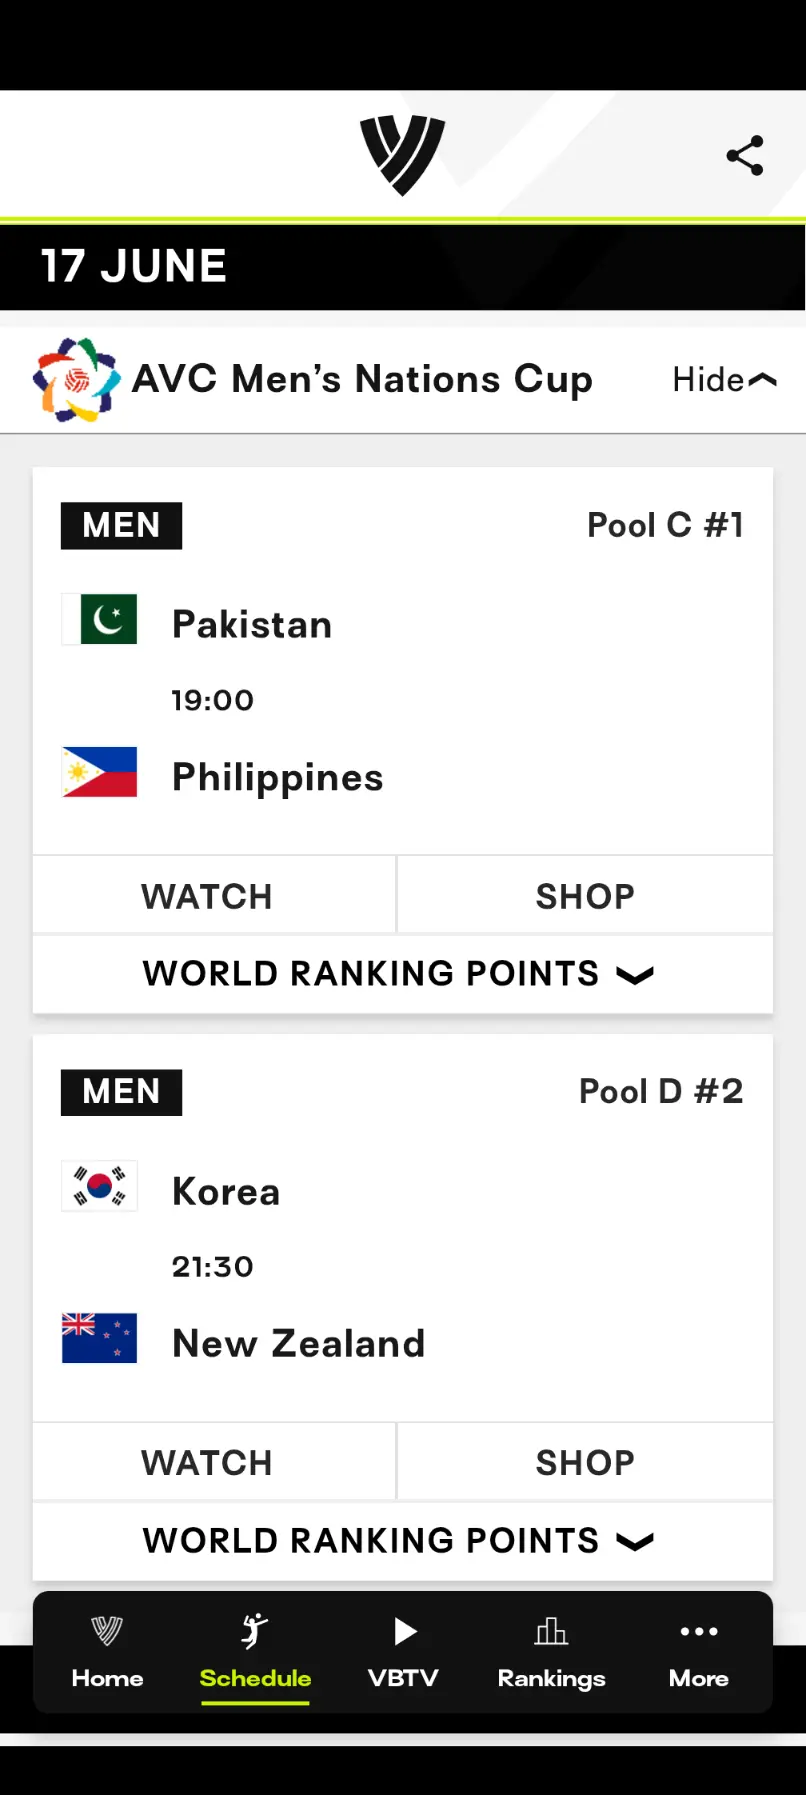806x1795 pixels.
Task: Click SHOP under the Pool C match
Action: [585, 896]
